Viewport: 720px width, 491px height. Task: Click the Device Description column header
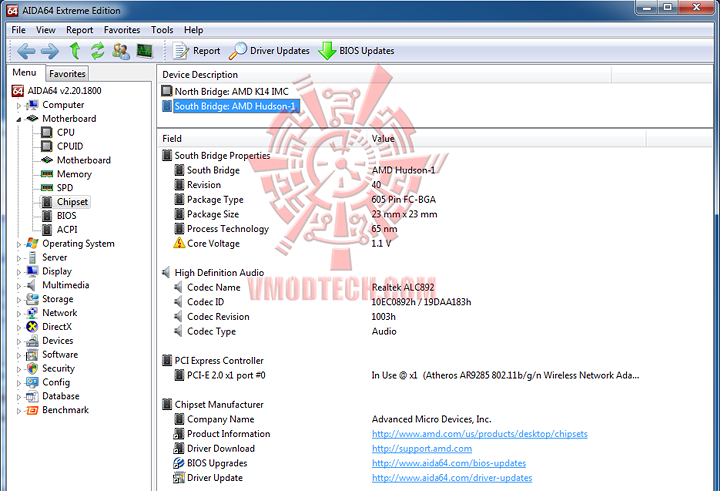384,74
